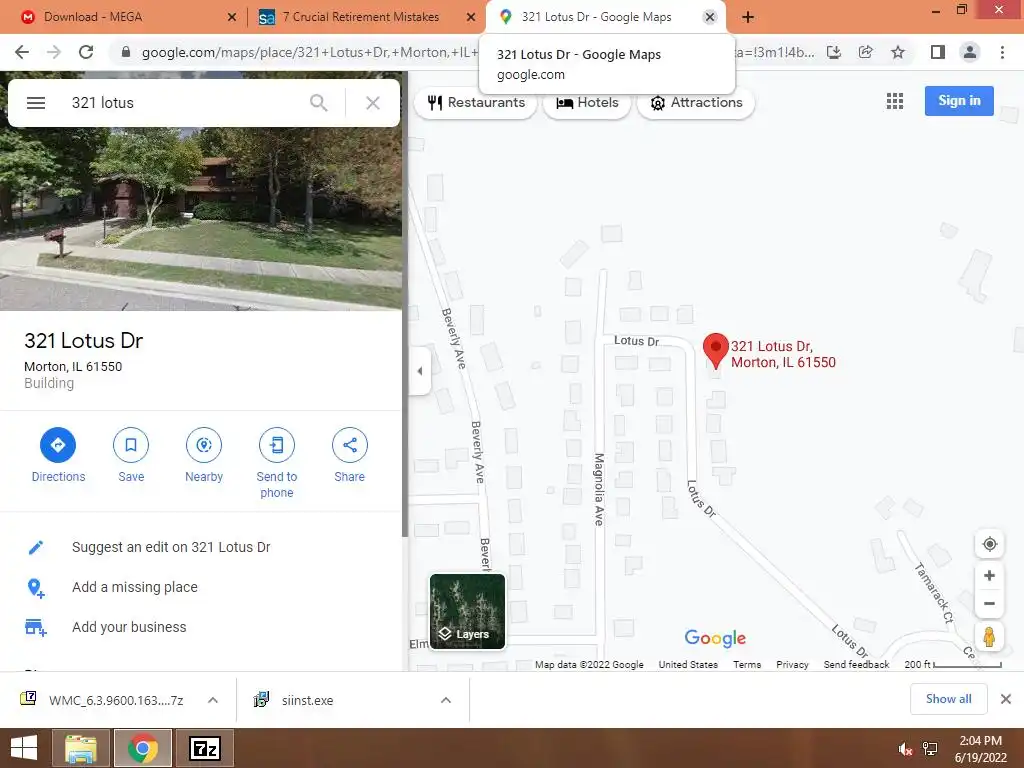
Task: Open Chrome three-dot menu
Action: [x=1002, y=52]
